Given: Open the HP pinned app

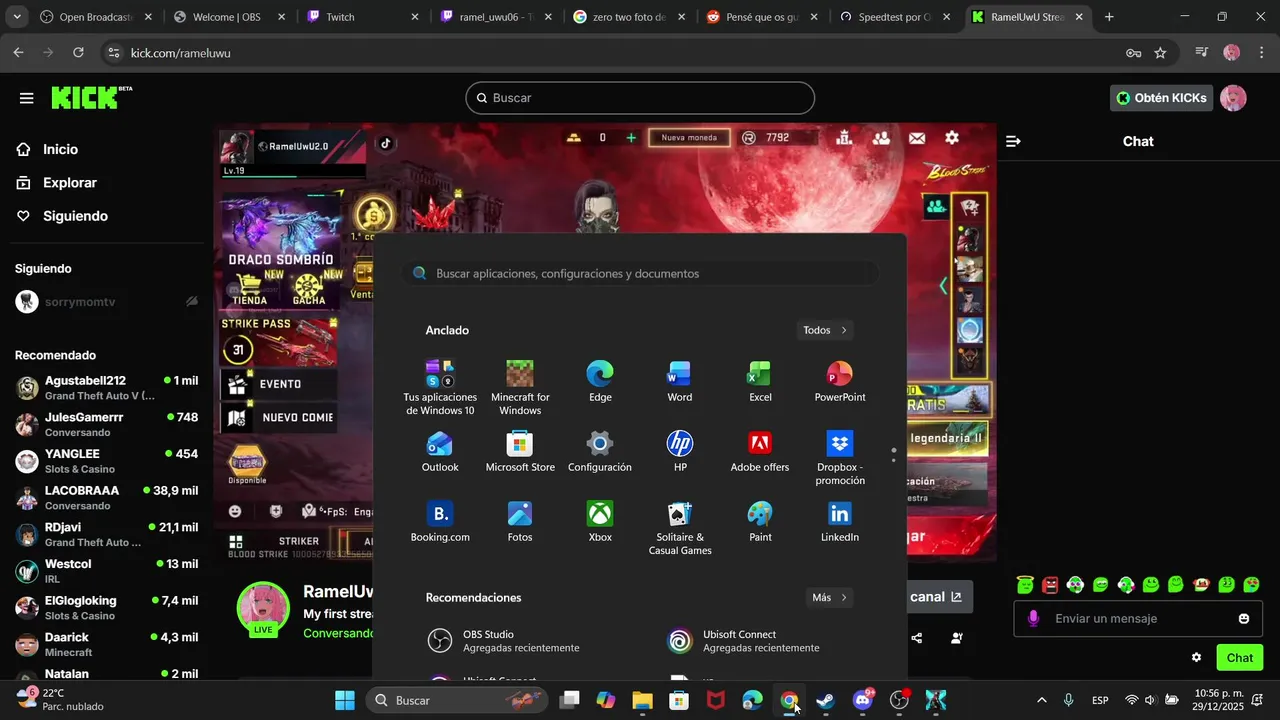Looking at the screenshot, I should point(680,451).
